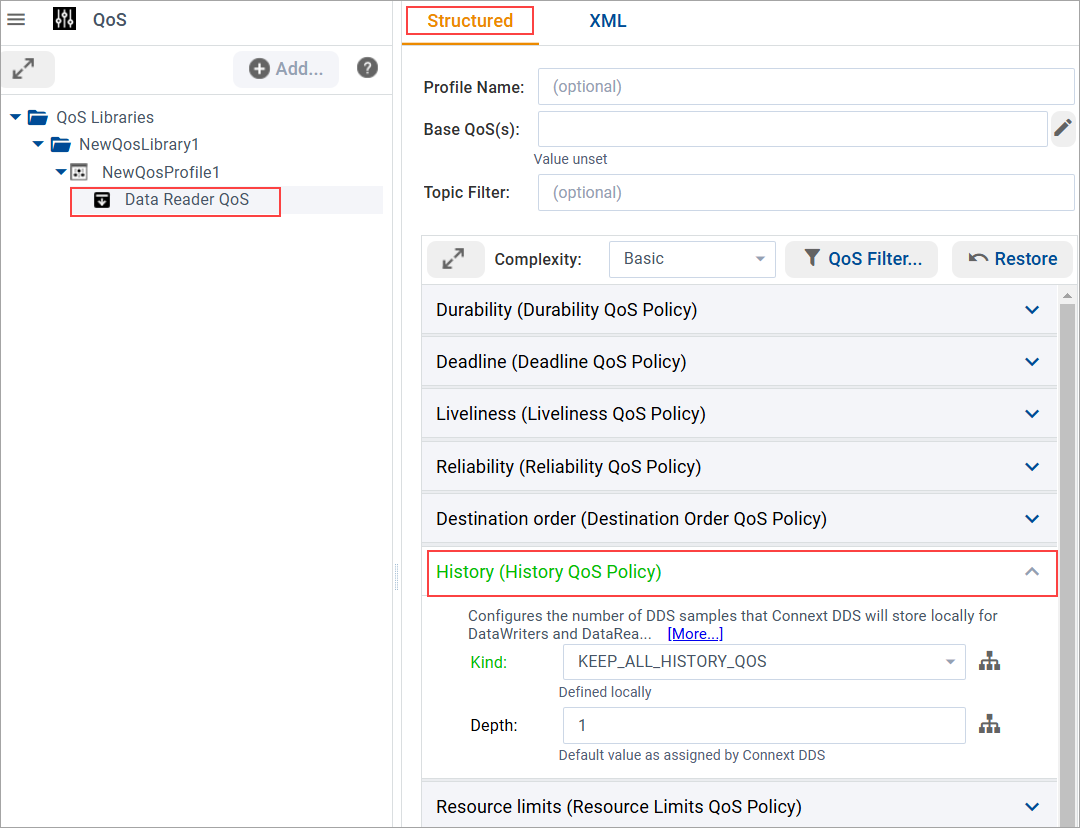Switch to the XML tab

click(x=607, y=20)
